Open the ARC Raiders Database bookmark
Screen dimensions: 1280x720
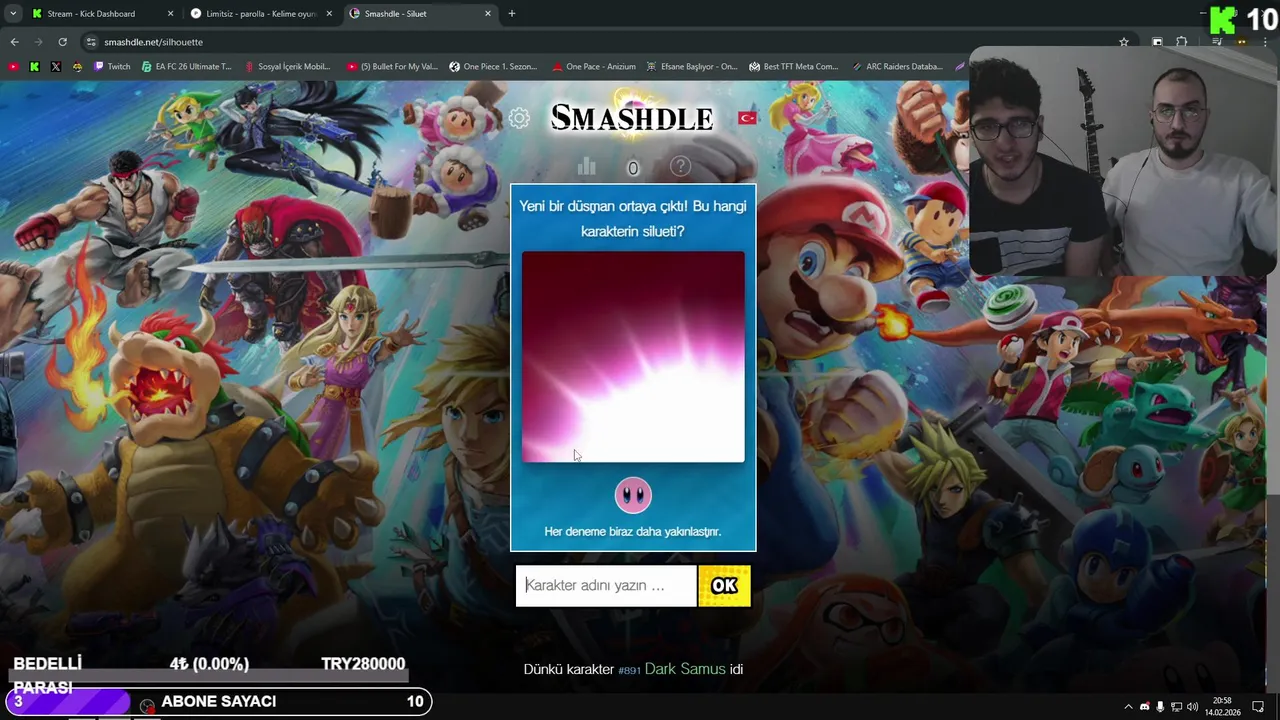[x=896, y=67]
